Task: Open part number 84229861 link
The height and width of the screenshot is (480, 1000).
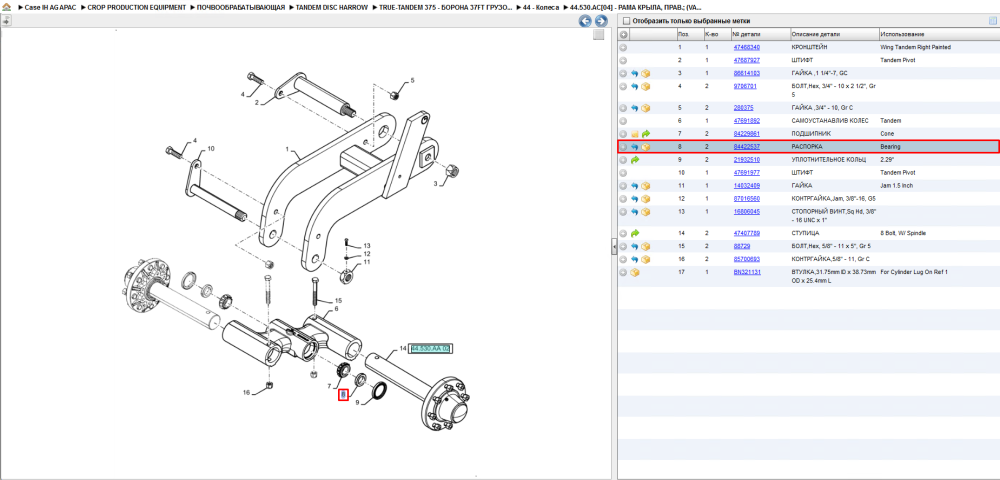Action: pyautogui.click(x=746, y=134)
